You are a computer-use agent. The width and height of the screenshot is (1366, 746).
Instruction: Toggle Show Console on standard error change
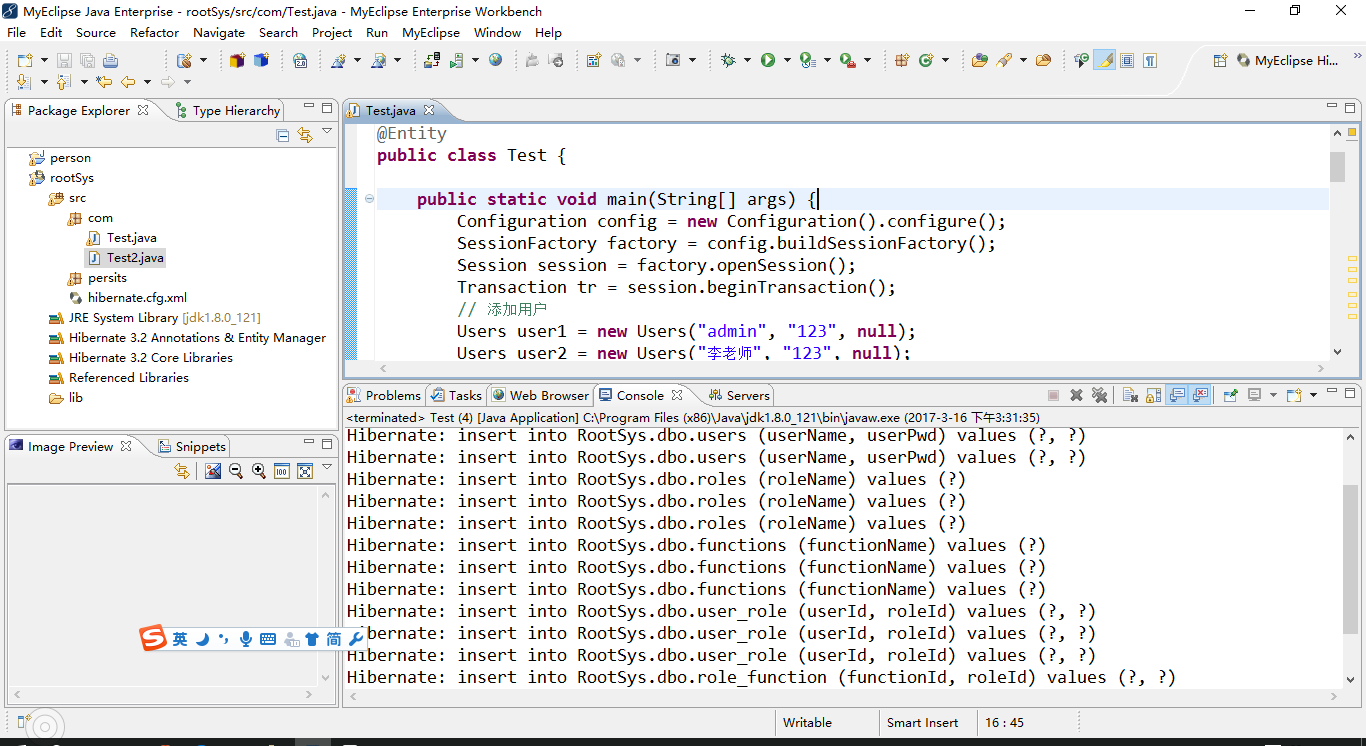click(x=1201, y=395)
